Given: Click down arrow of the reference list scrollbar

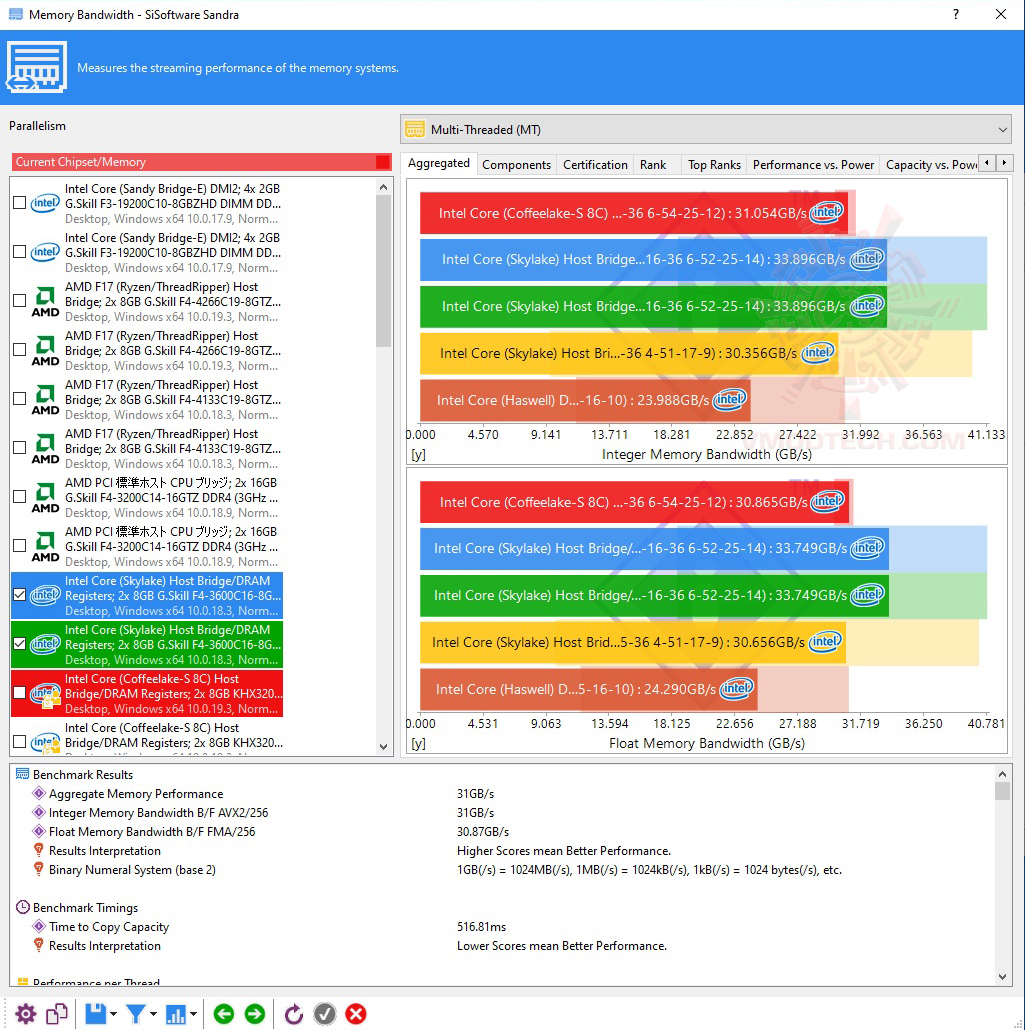Looking at the screenshot, I should click(x=384, y=747).
